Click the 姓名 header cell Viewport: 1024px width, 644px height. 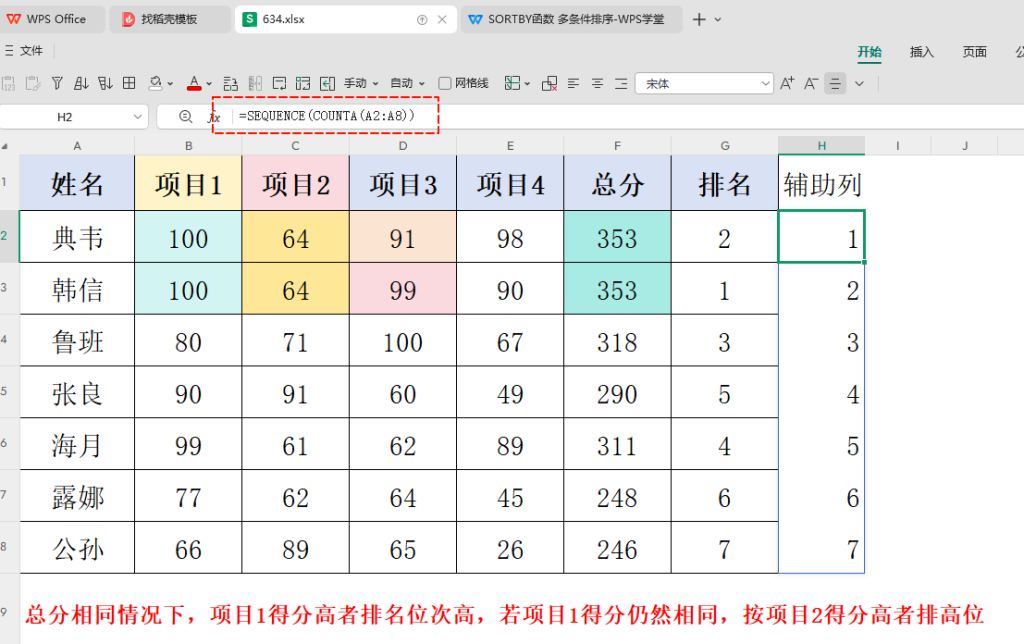(x=77, y=184)
